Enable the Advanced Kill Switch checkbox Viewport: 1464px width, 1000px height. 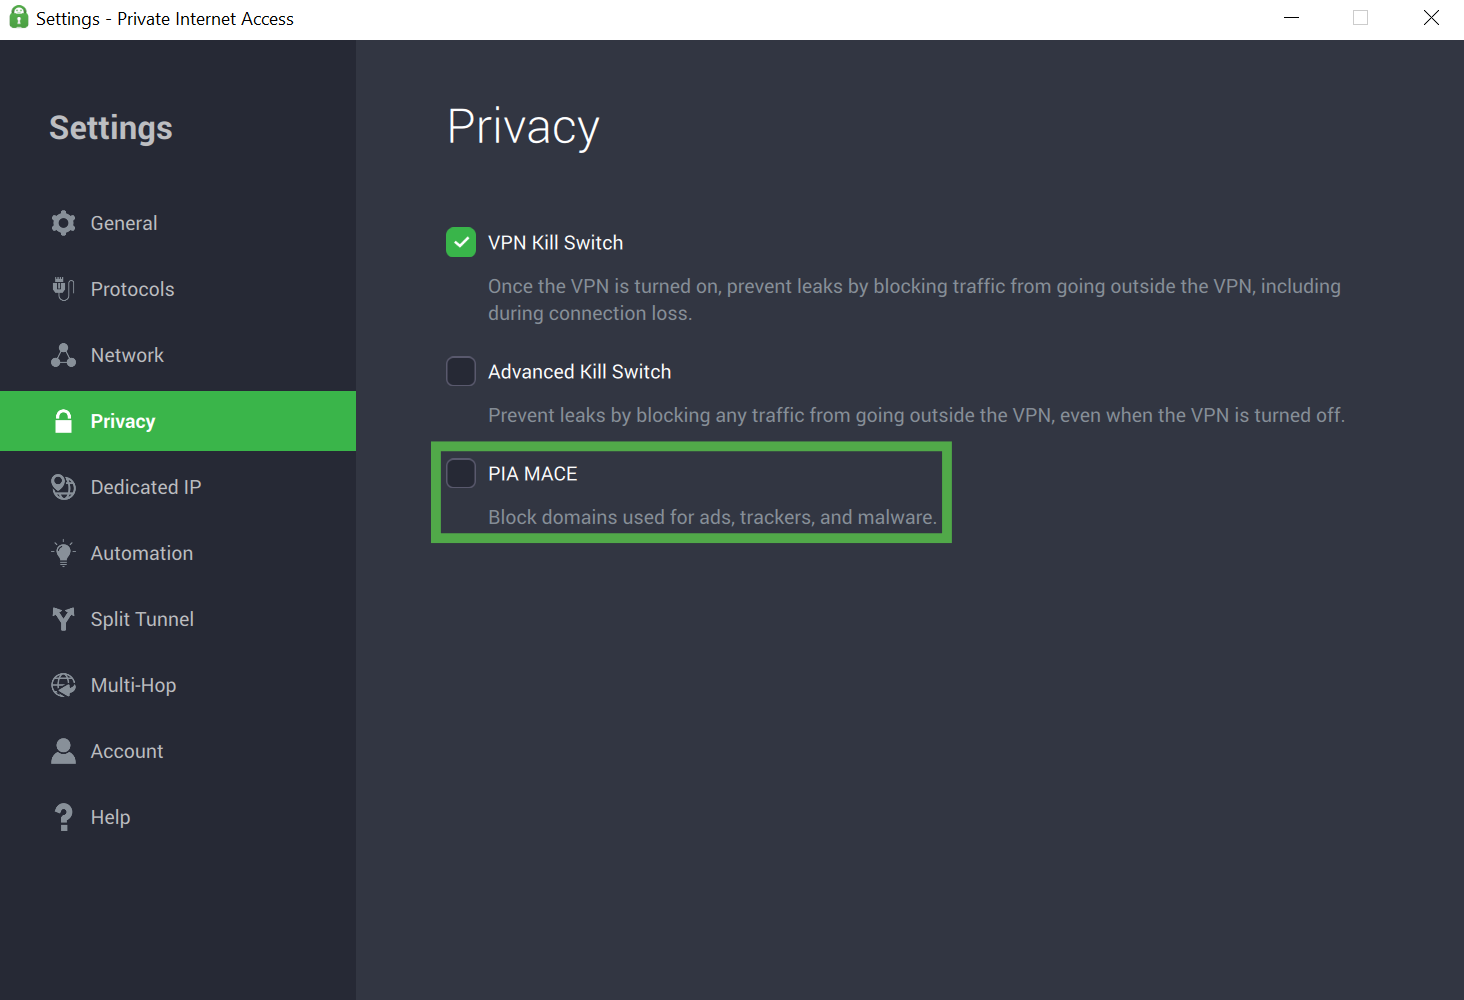coord(461,371)
